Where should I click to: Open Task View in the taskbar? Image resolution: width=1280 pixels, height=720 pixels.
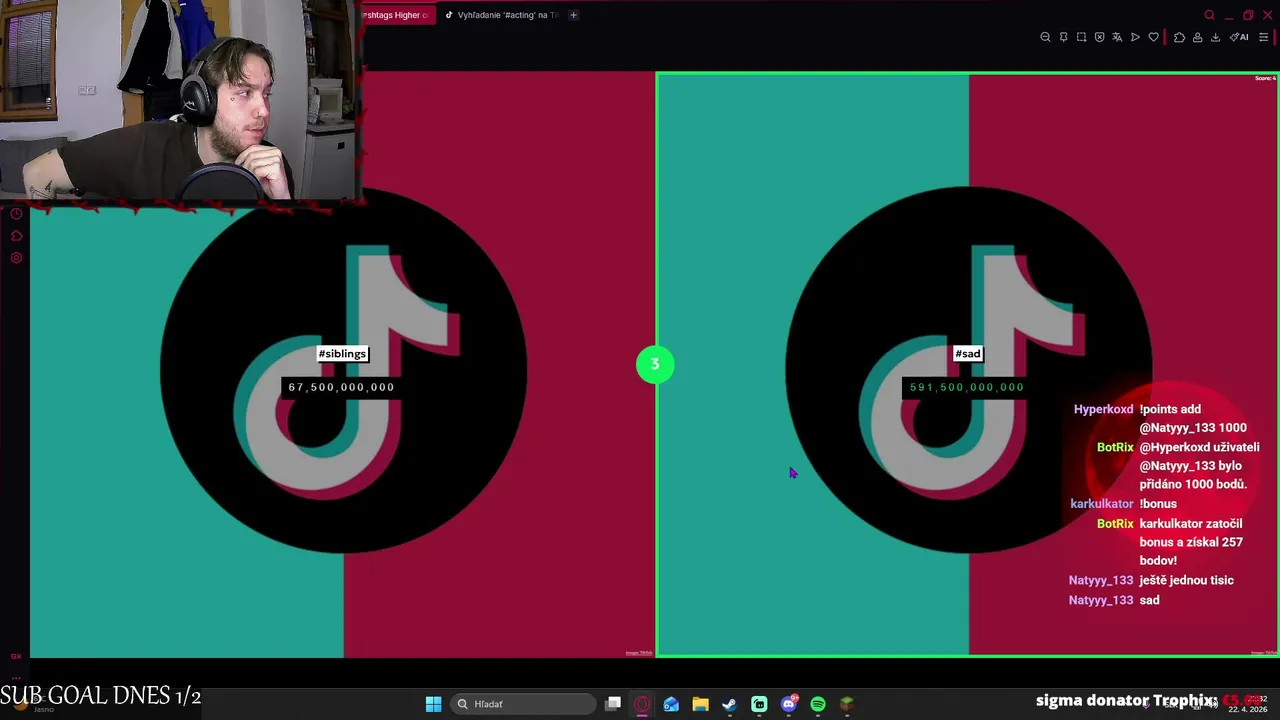(x=613, y=704)
